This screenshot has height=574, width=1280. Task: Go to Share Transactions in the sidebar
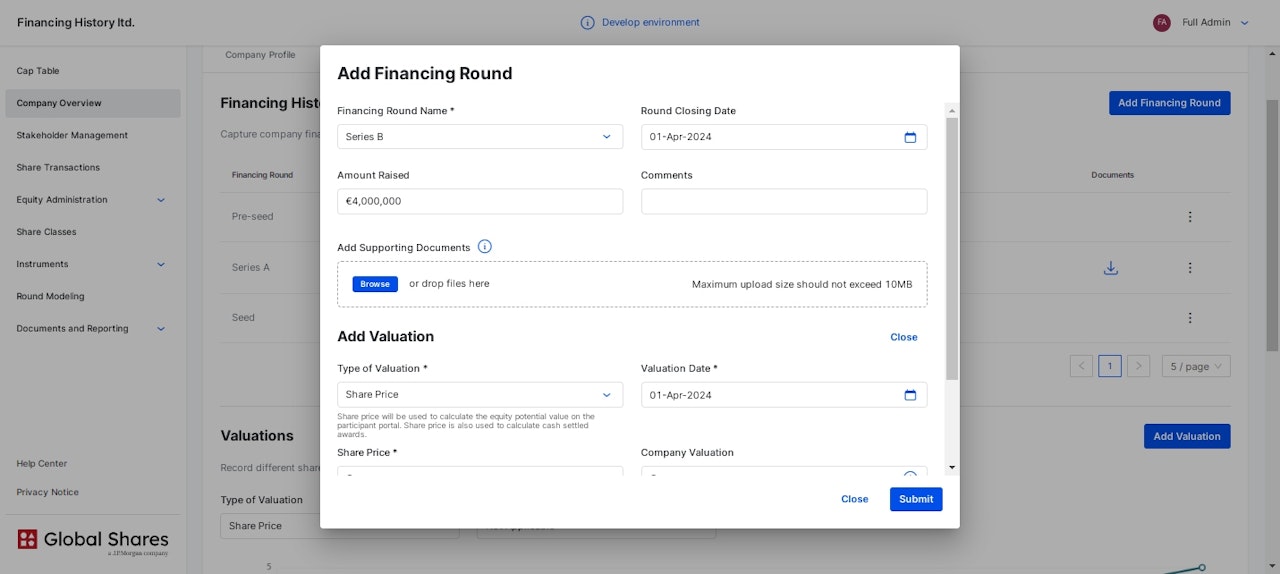coord(58,167)
